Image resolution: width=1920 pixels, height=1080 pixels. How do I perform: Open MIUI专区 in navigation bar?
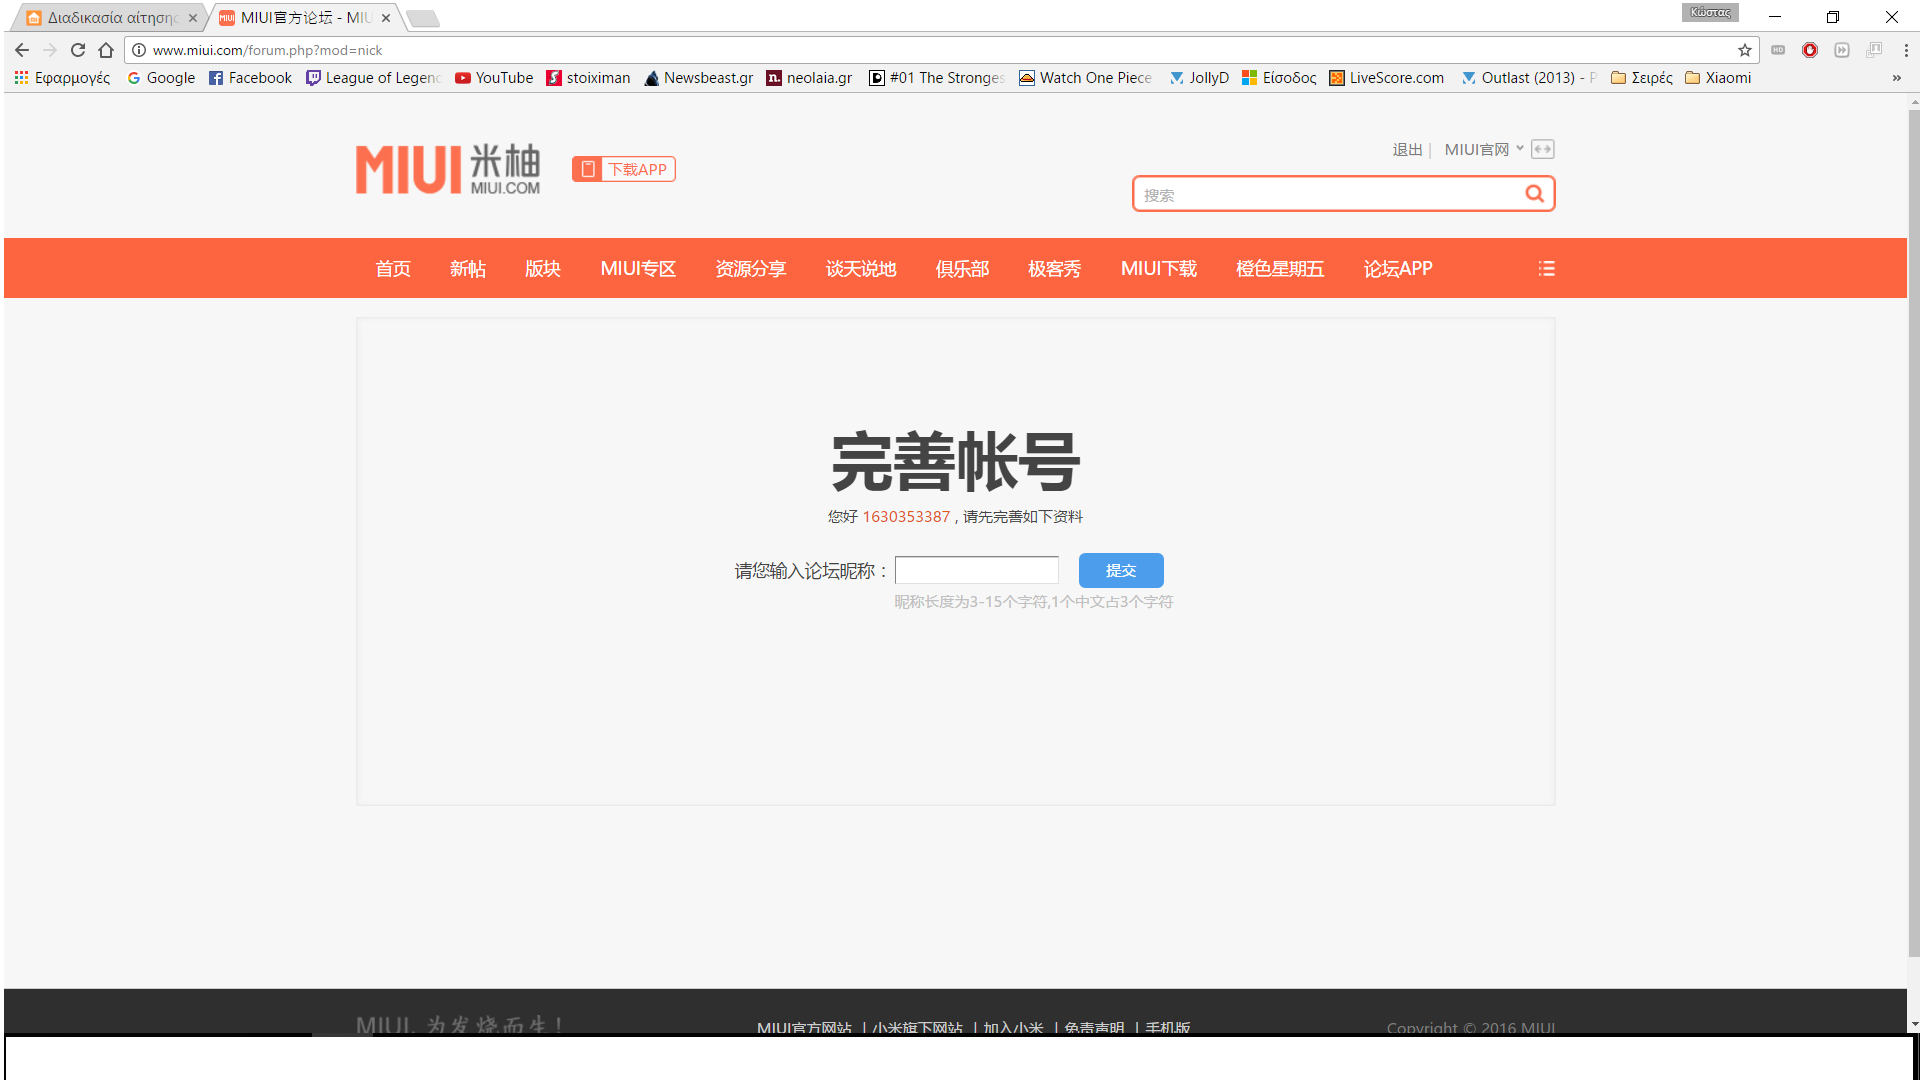[637, 269]
